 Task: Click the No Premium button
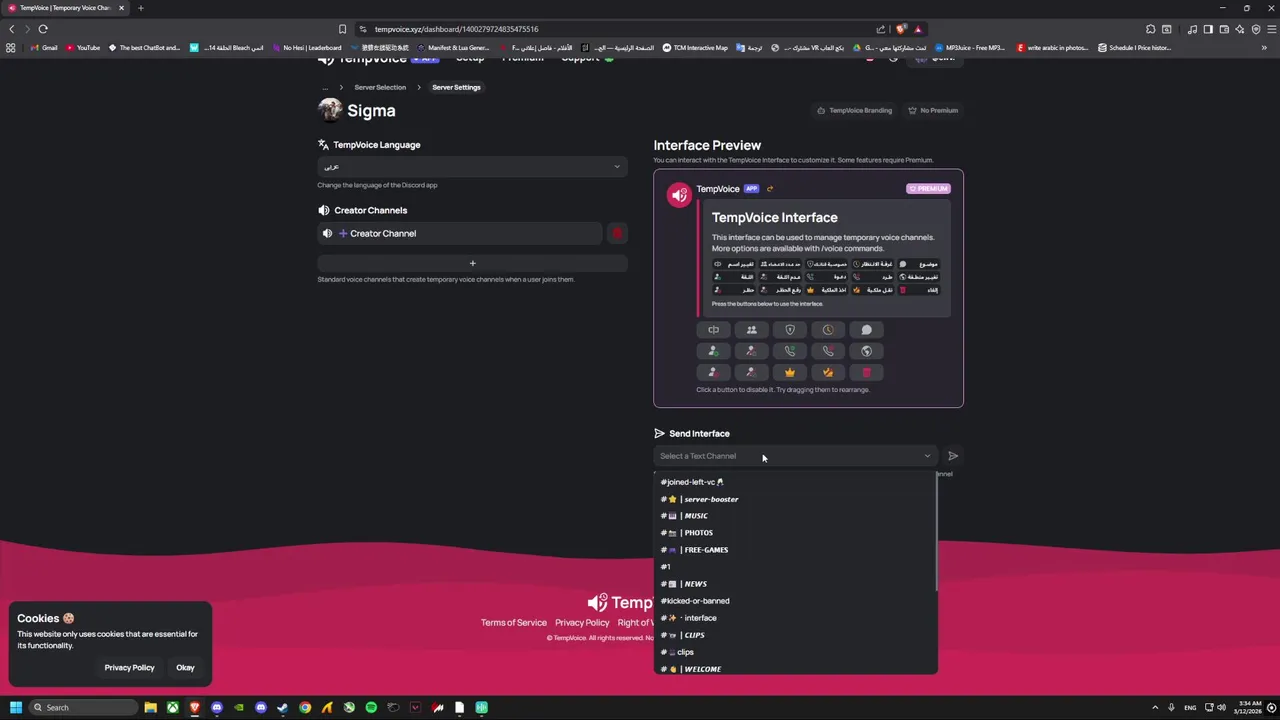933,110
